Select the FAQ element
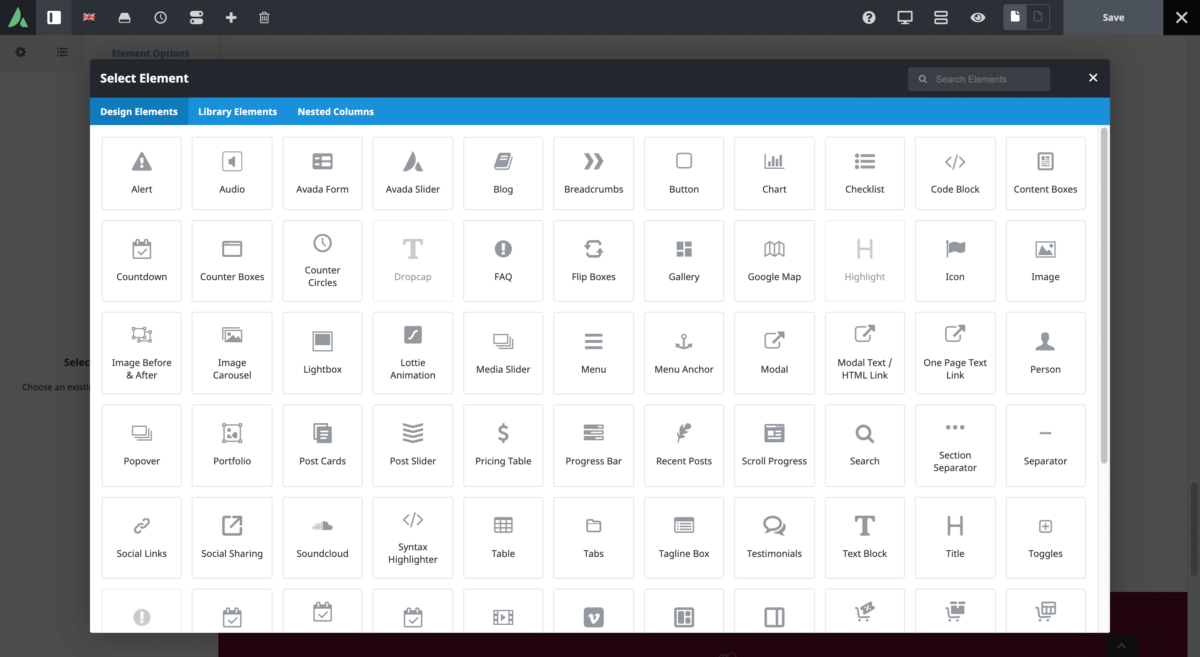The image size is (1200, 657). [x=503, y=261]
